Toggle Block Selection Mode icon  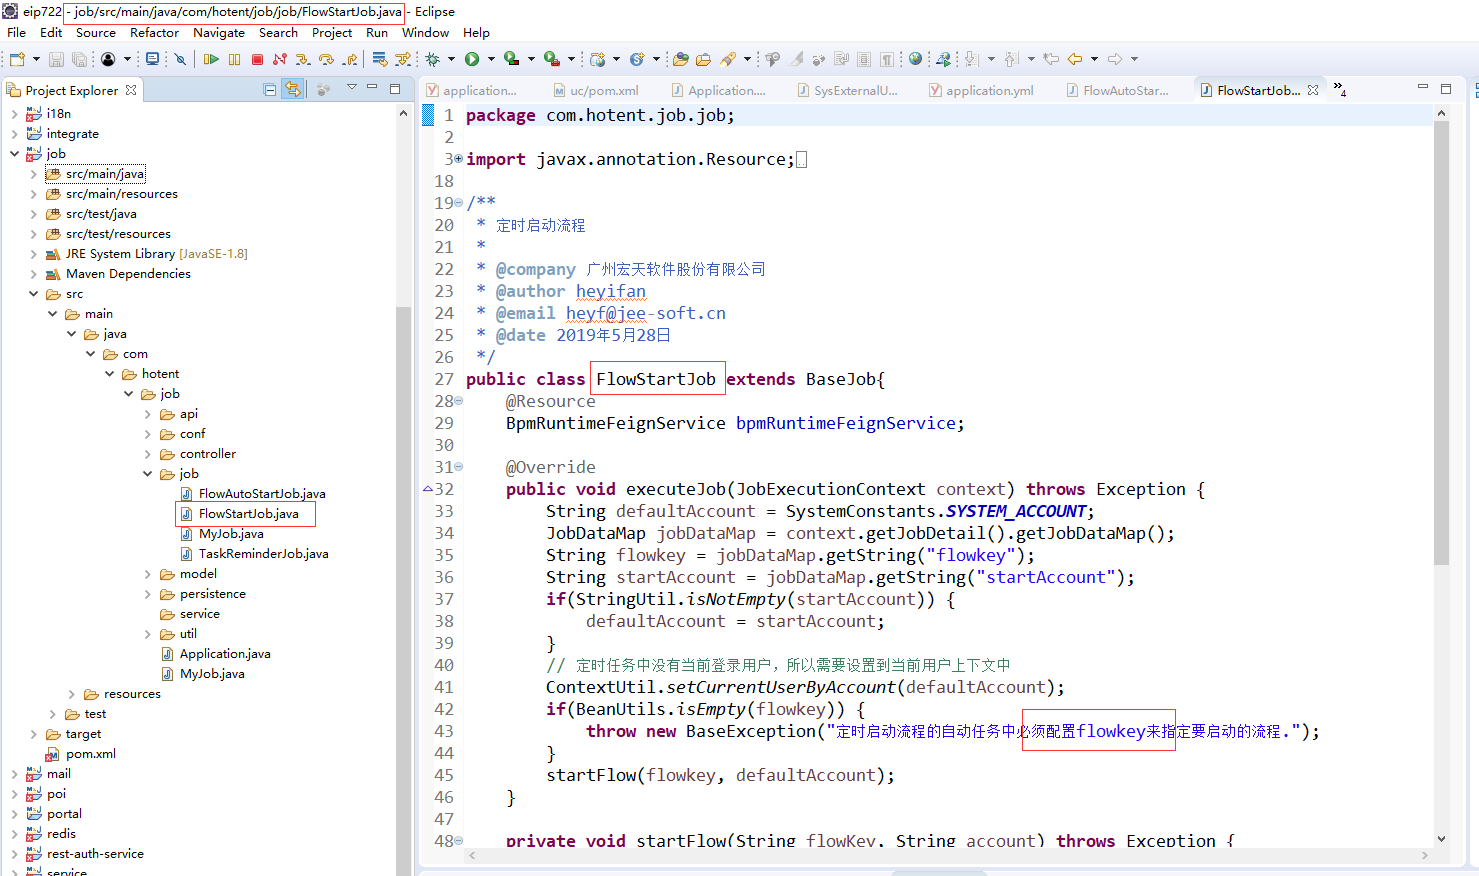[864, 60]
